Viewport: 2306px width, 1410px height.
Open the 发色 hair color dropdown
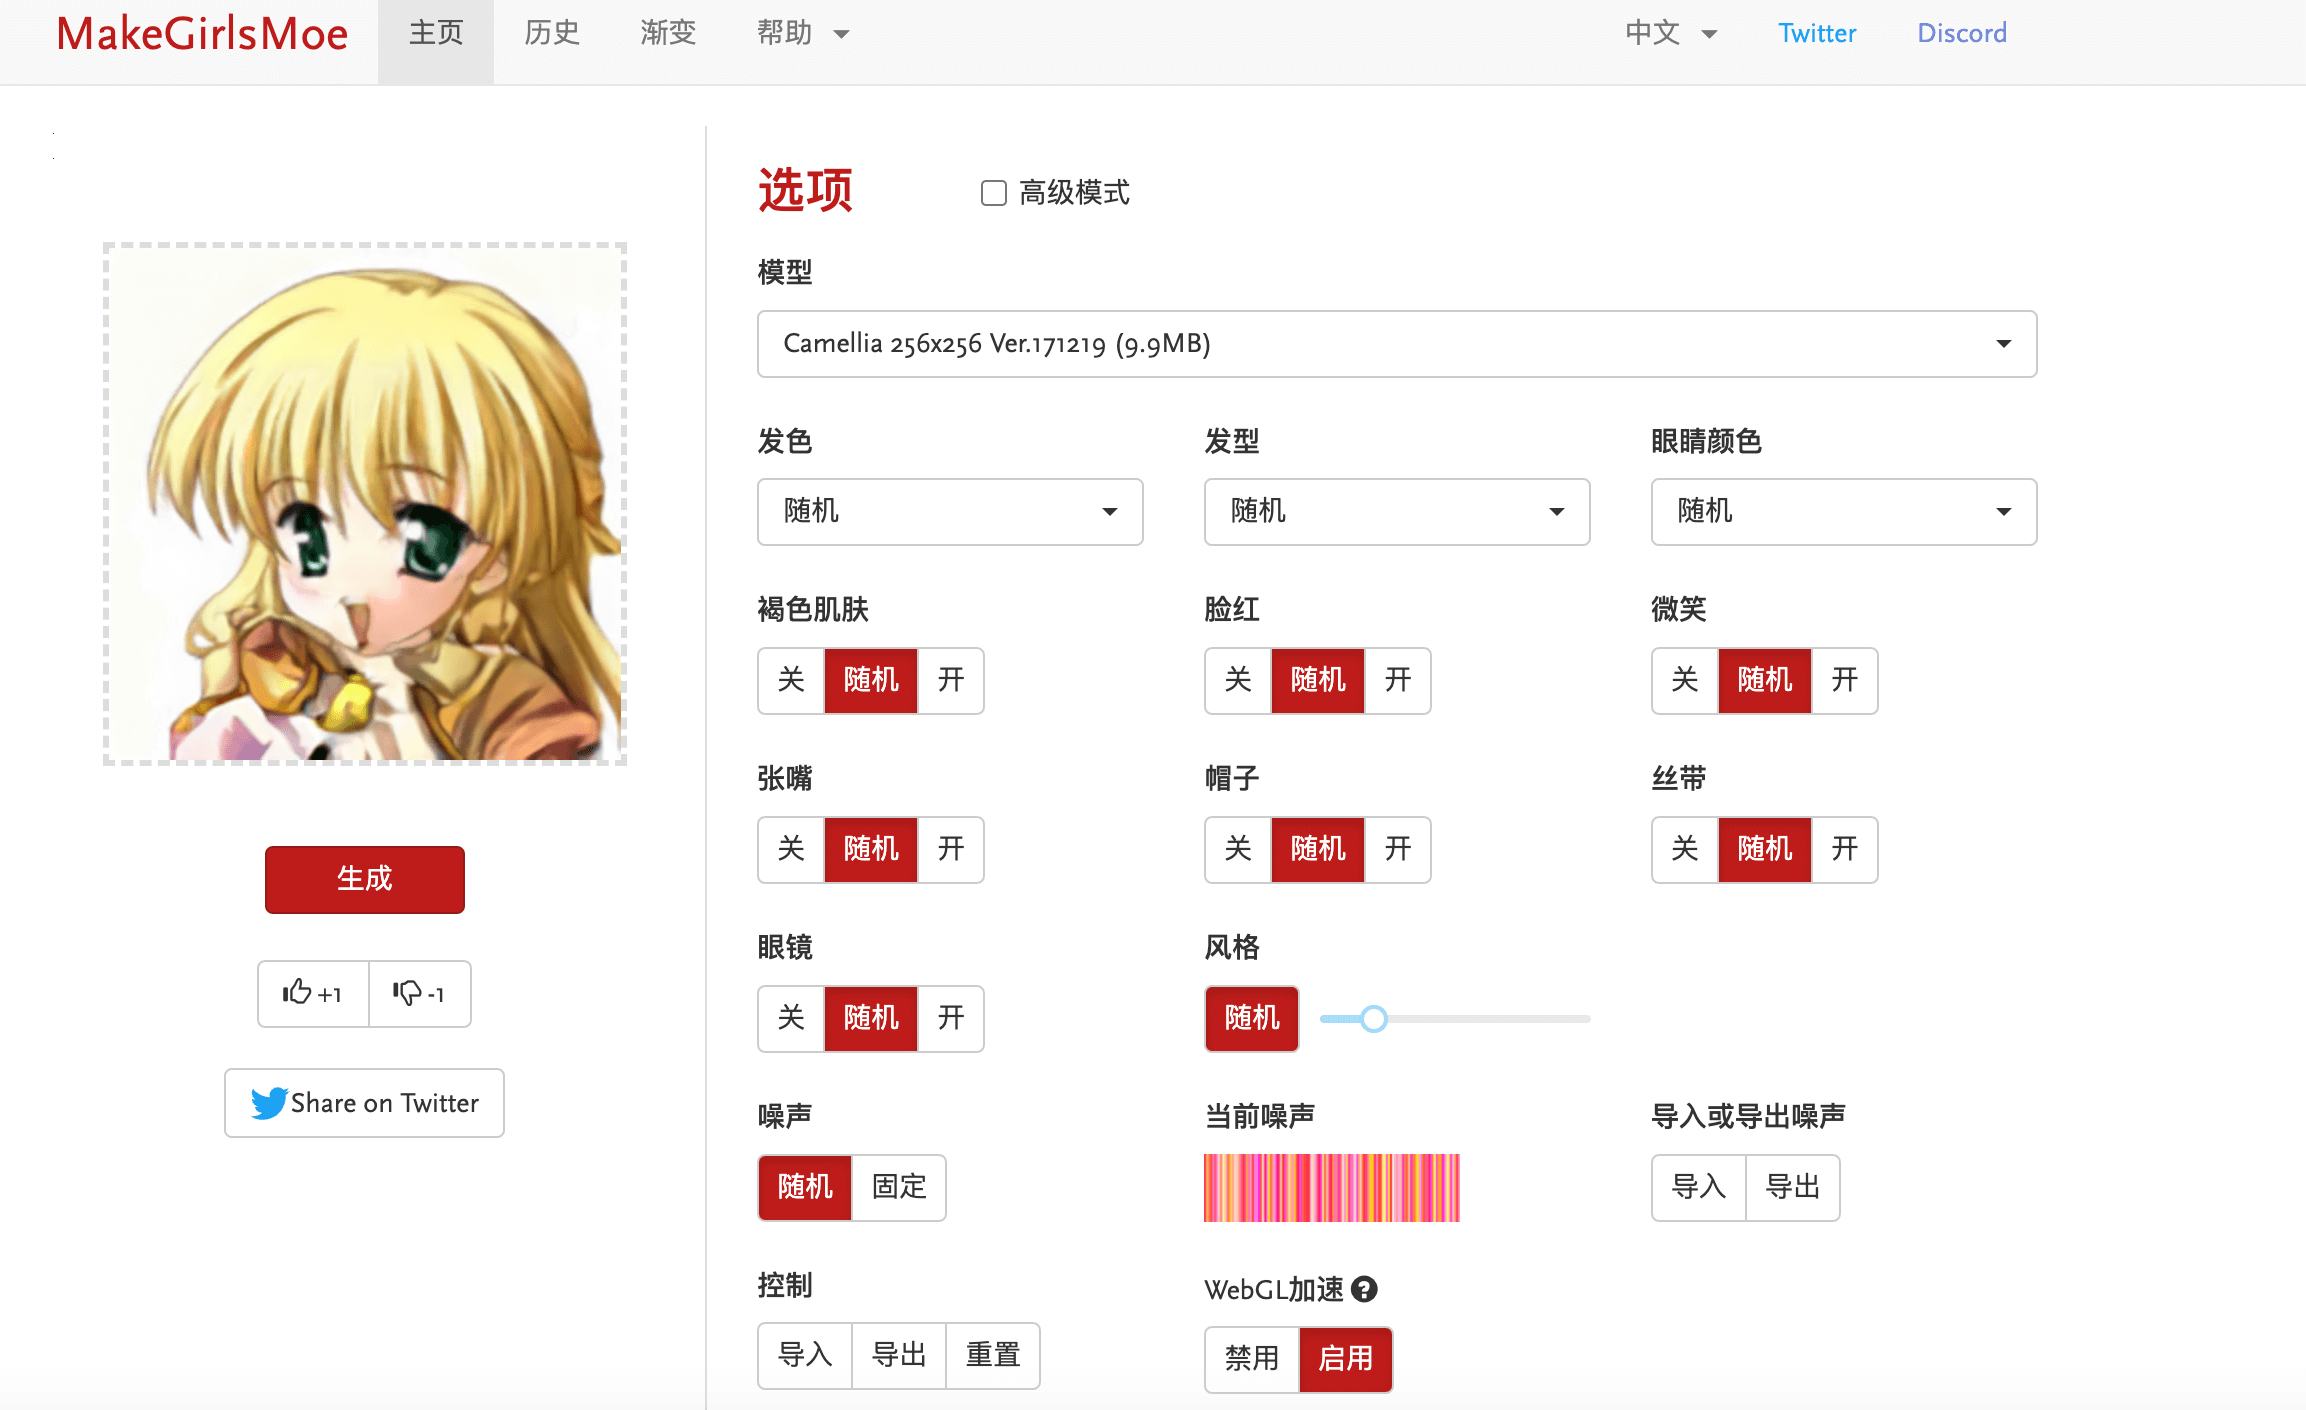(950, 512)
